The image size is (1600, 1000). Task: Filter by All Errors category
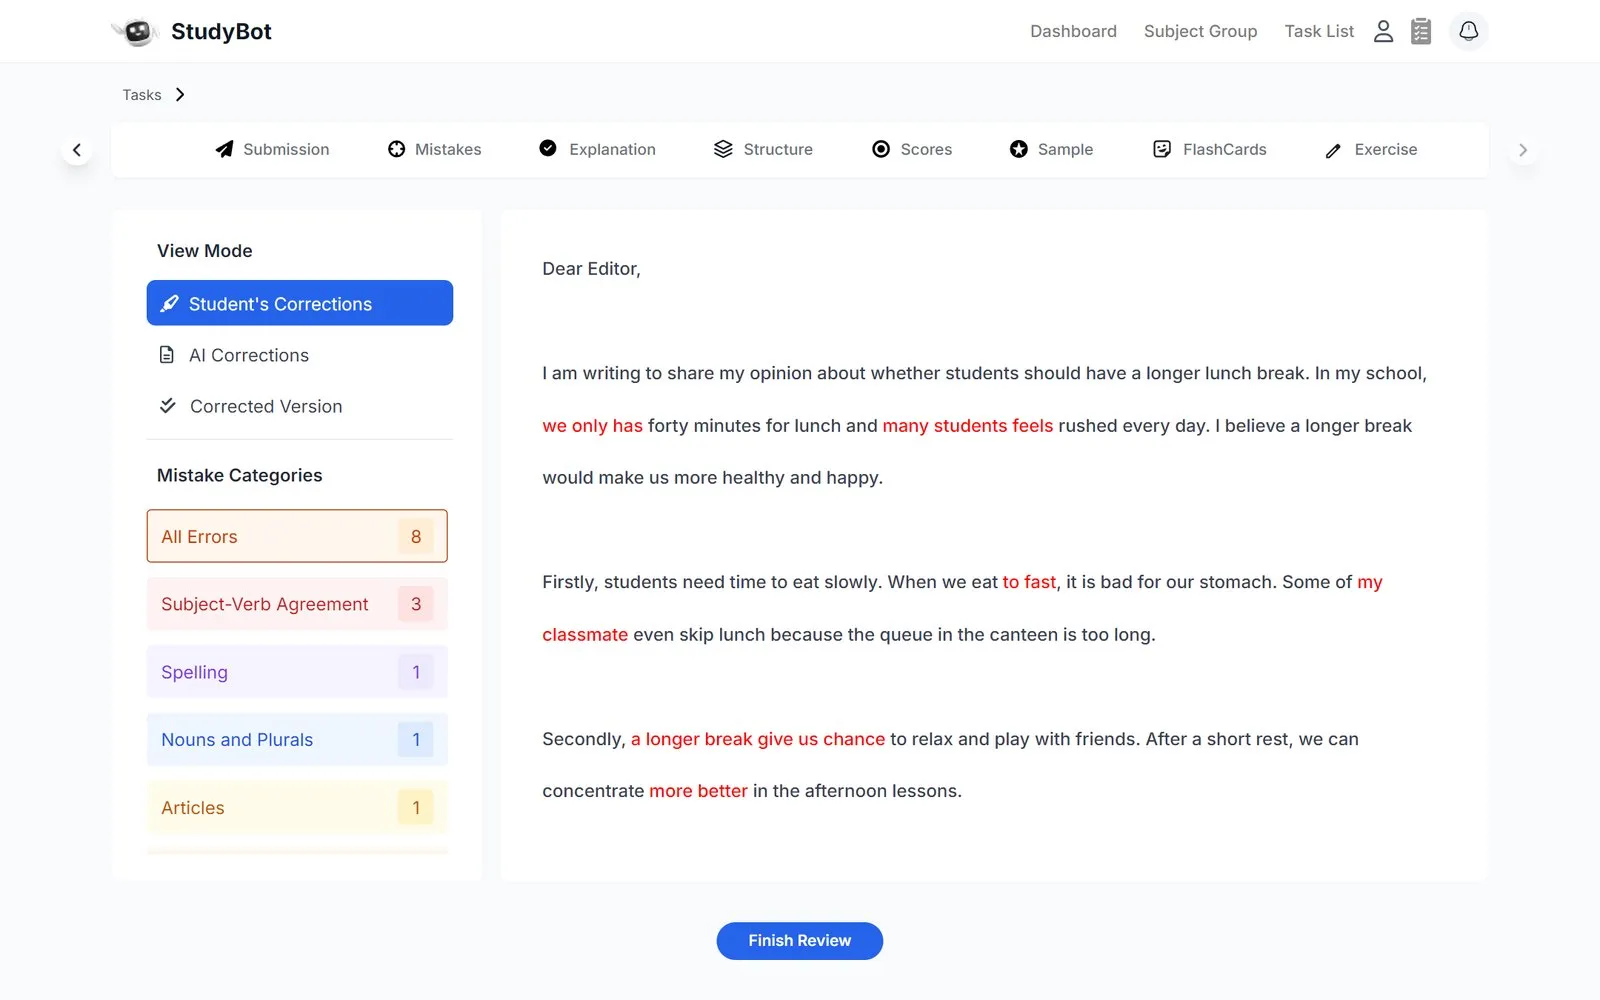coord(297,536)
